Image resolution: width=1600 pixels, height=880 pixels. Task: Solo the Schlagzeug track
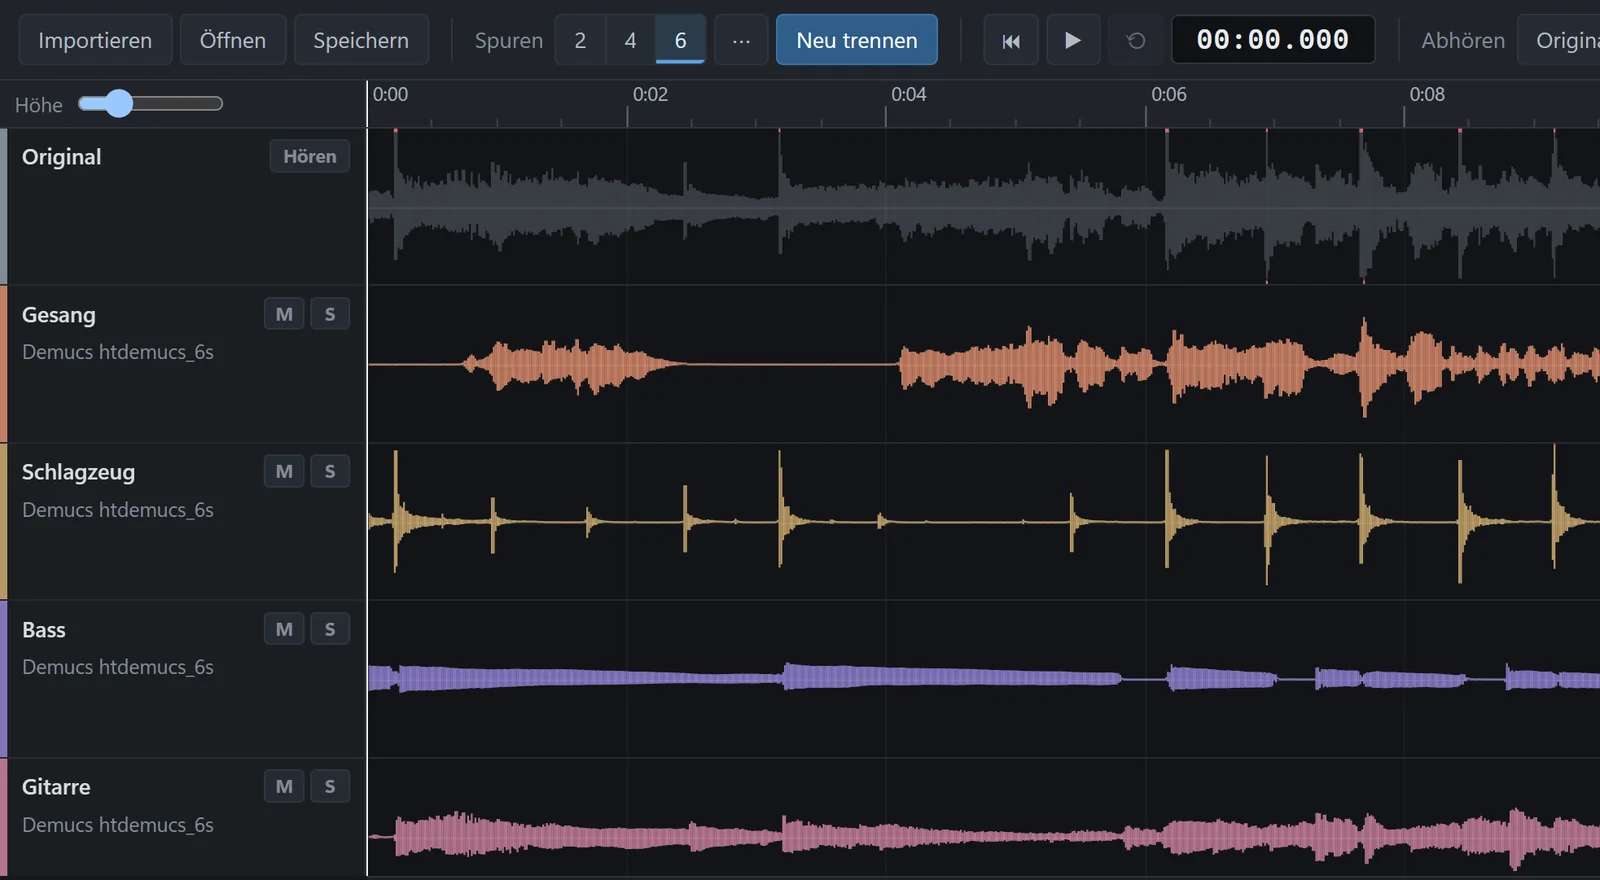coord(330,471)
